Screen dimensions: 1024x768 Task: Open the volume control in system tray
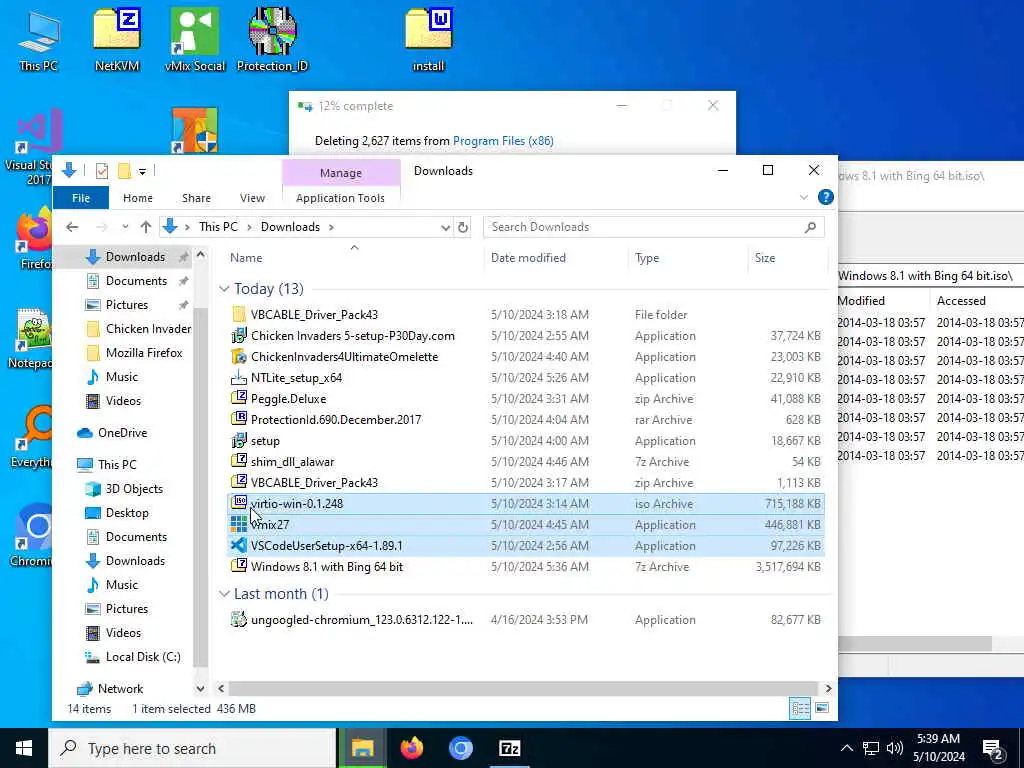(x=895, y=748)
